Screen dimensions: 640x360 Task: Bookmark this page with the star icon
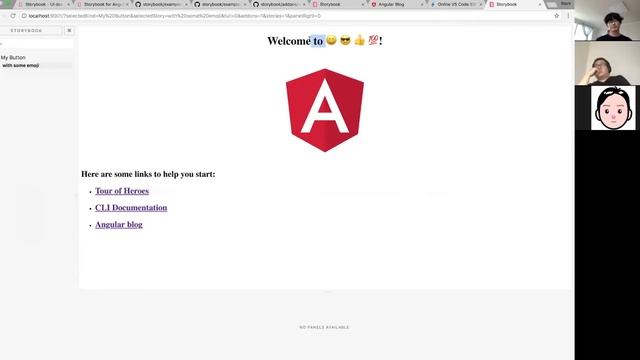556,16
